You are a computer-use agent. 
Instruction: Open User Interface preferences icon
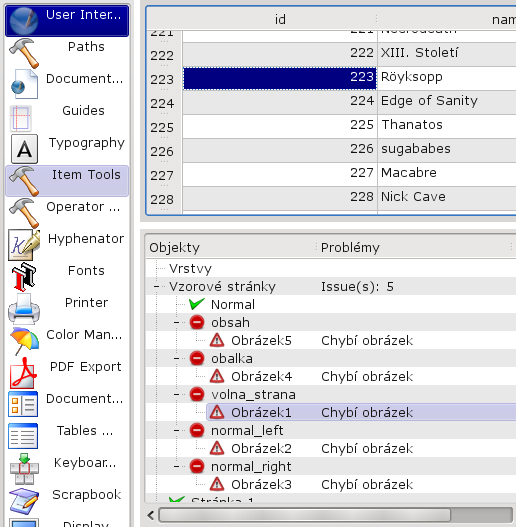click(24, 21)
